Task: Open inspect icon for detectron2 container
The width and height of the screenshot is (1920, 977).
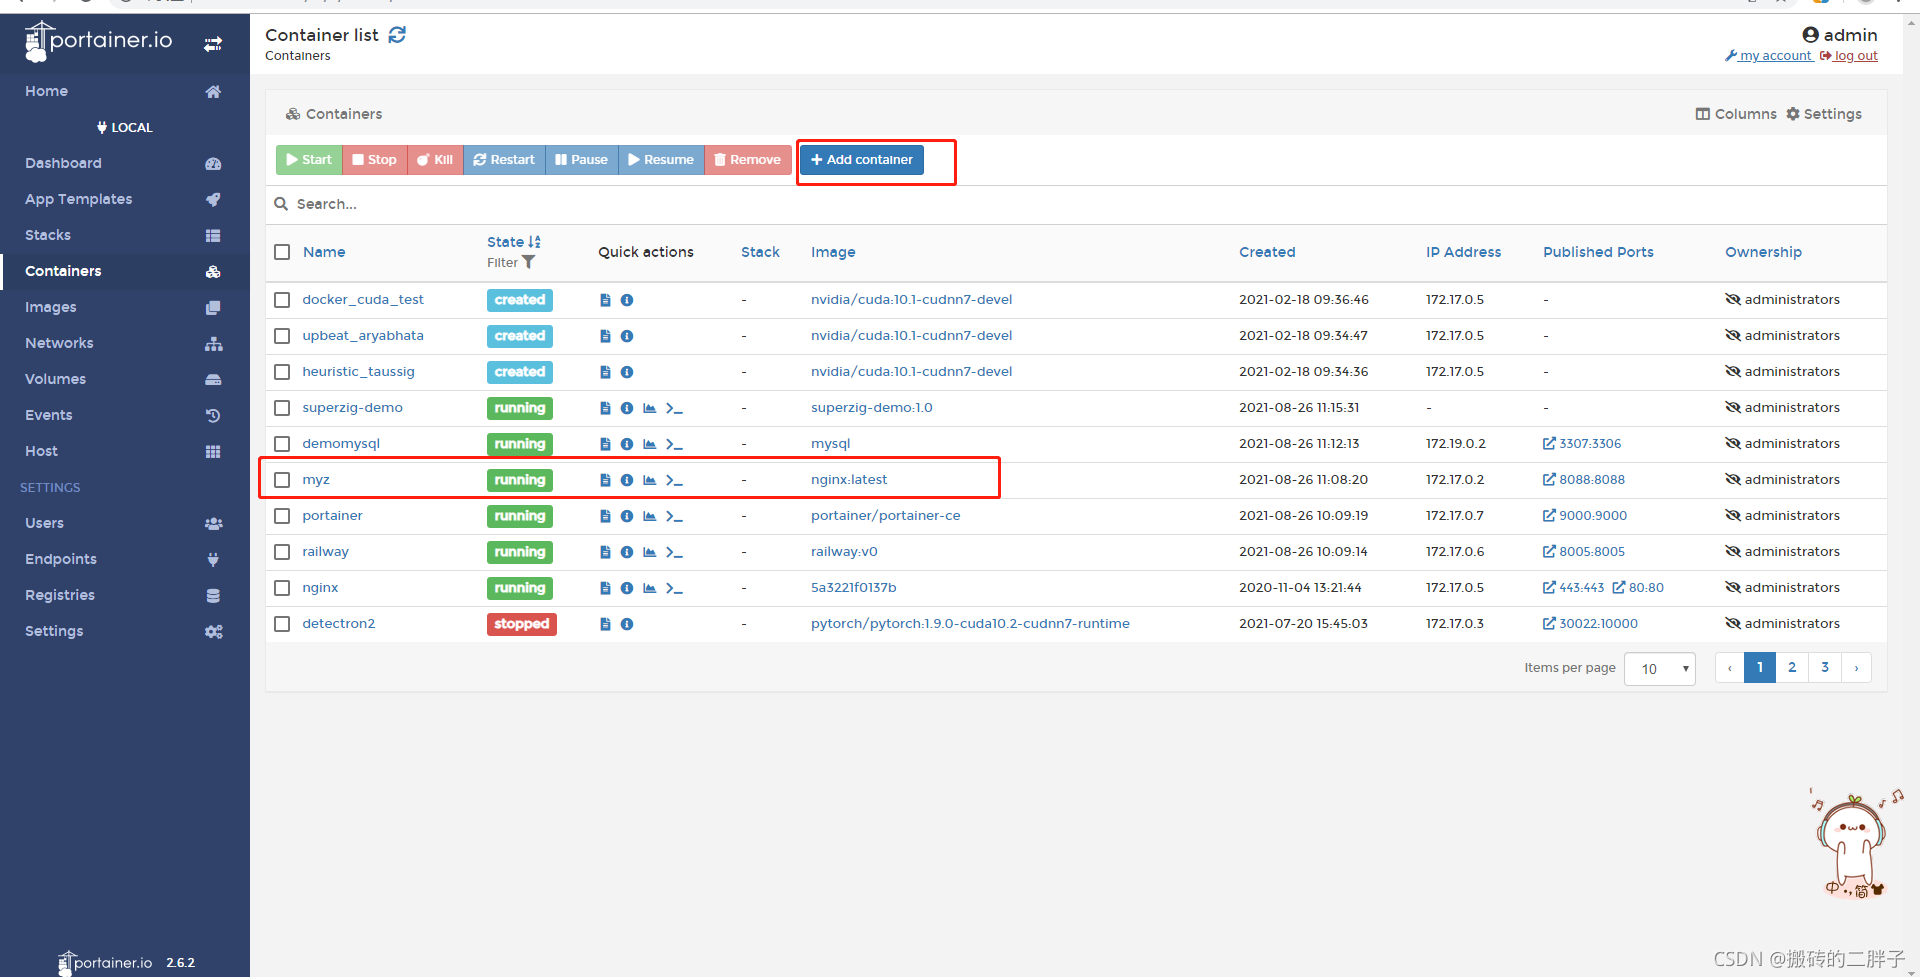Action: click(627, 624)
